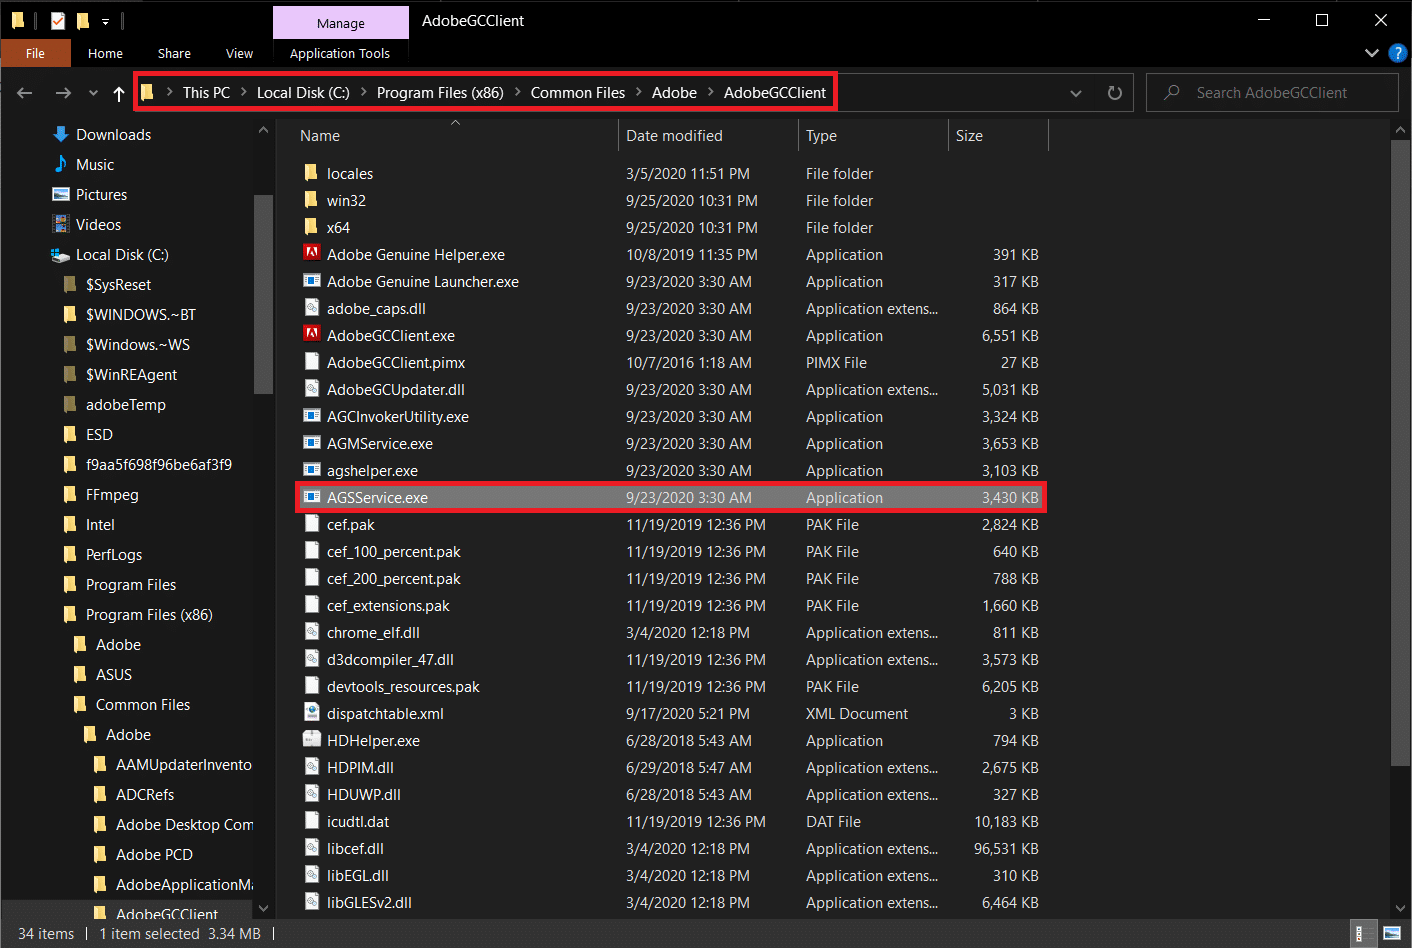The height and width of the screenshot is (948, 1412).
Task: Sort files by Date modified column
Action: click(673, 136)
